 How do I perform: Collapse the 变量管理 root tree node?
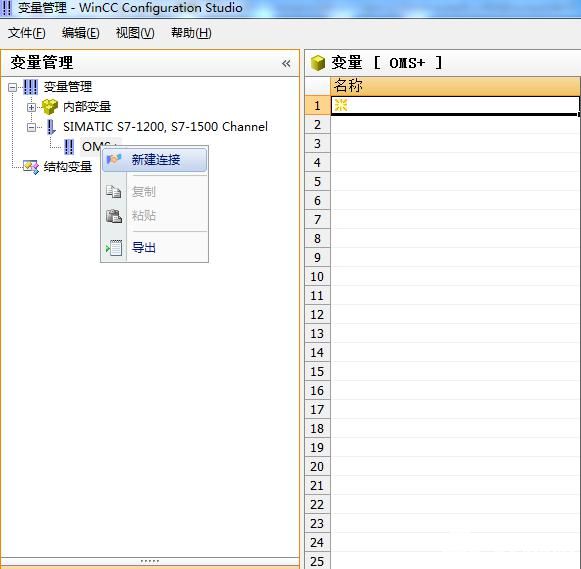point(12,87)
